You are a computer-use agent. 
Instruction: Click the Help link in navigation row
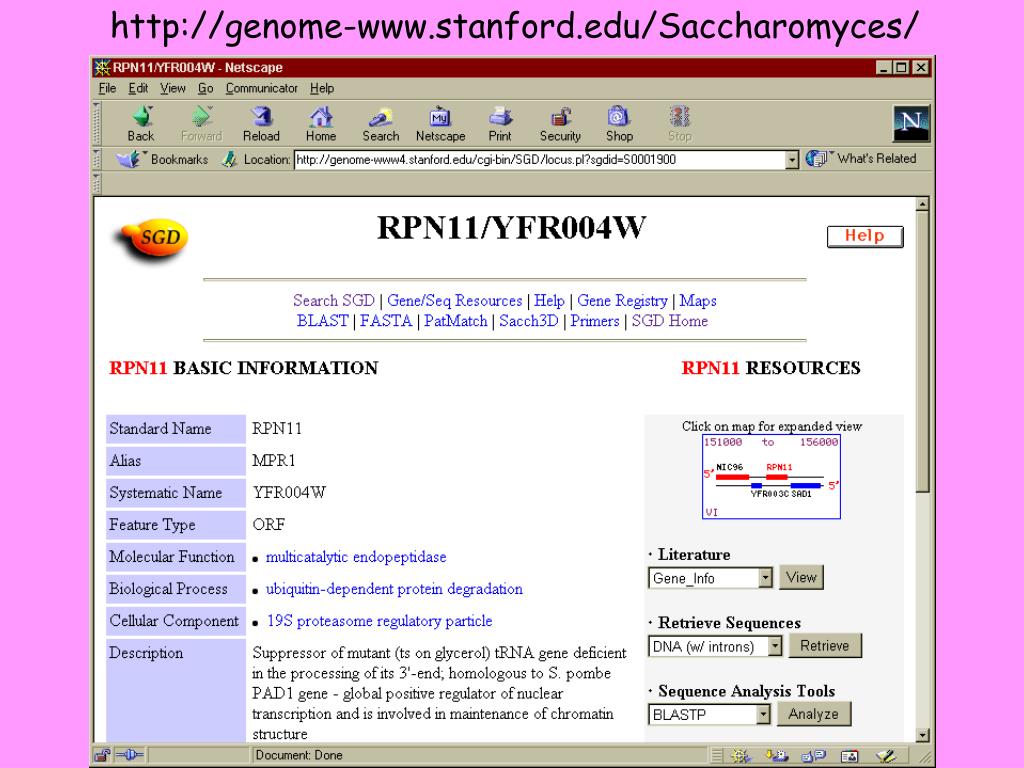tap(549, 300)
